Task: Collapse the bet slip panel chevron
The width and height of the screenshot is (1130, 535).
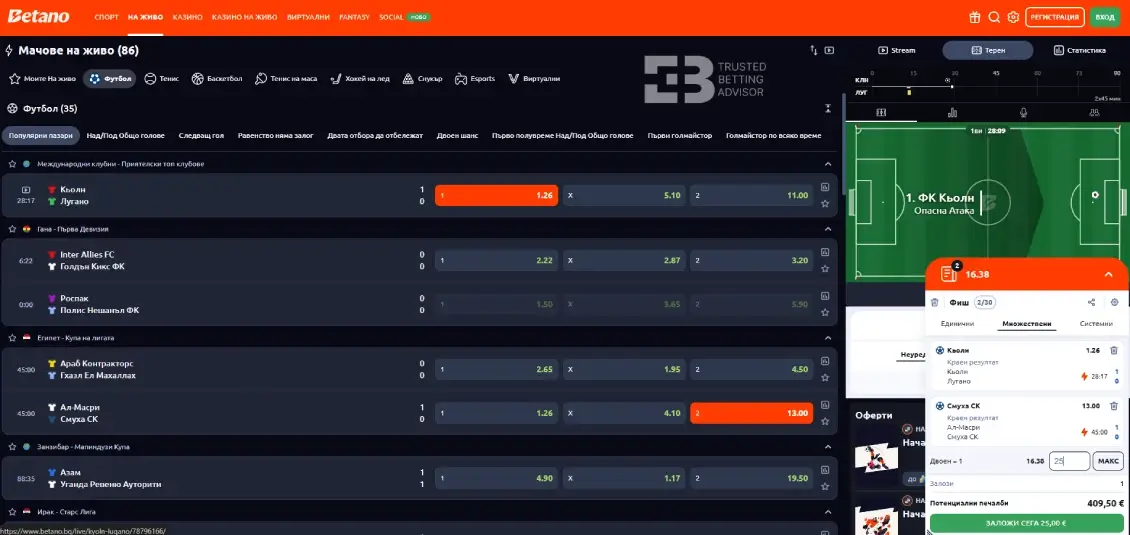Action: point(1108,274)
